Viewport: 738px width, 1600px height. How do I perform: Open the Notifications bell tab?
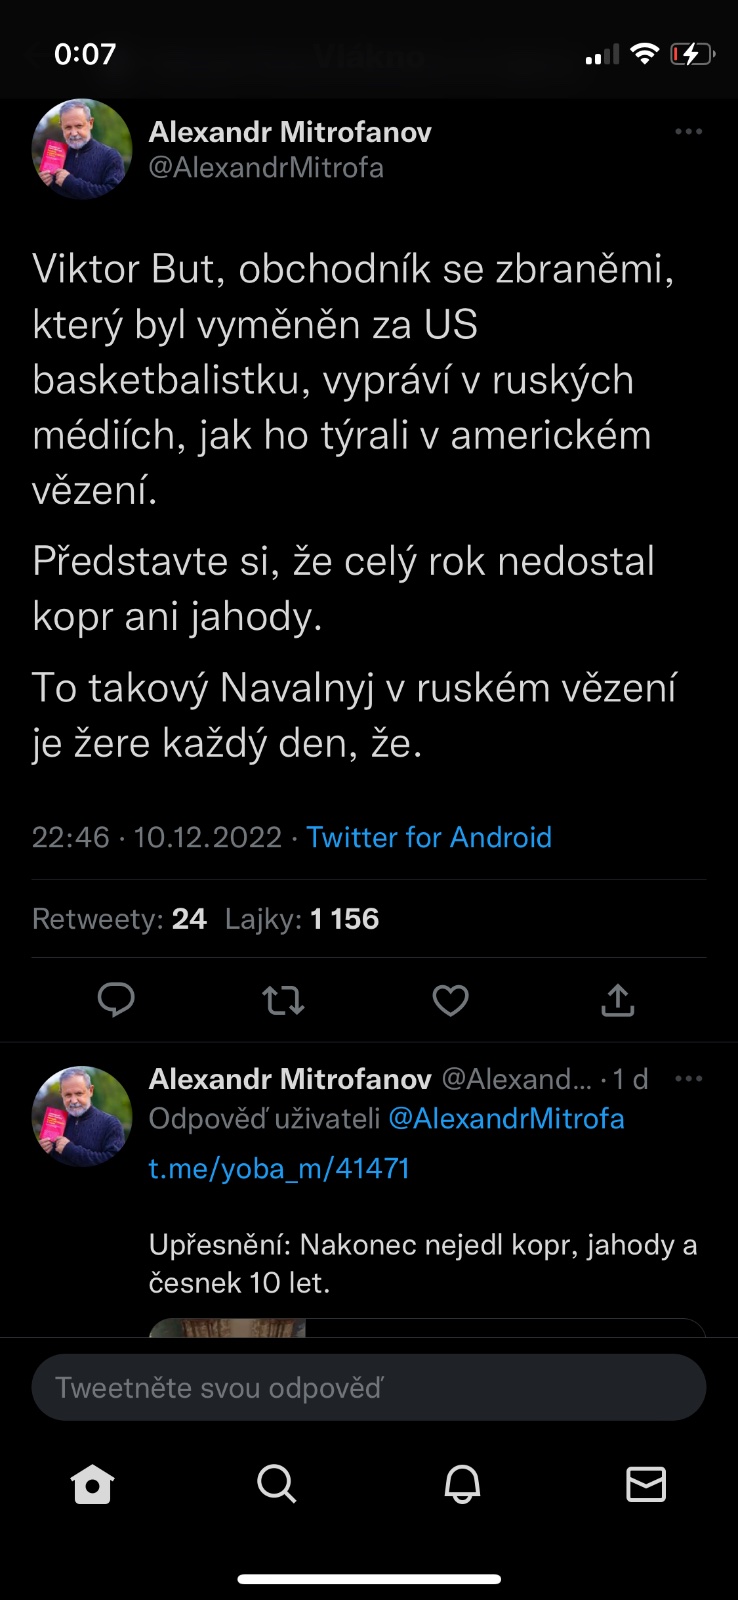[x=462, y=1484]
